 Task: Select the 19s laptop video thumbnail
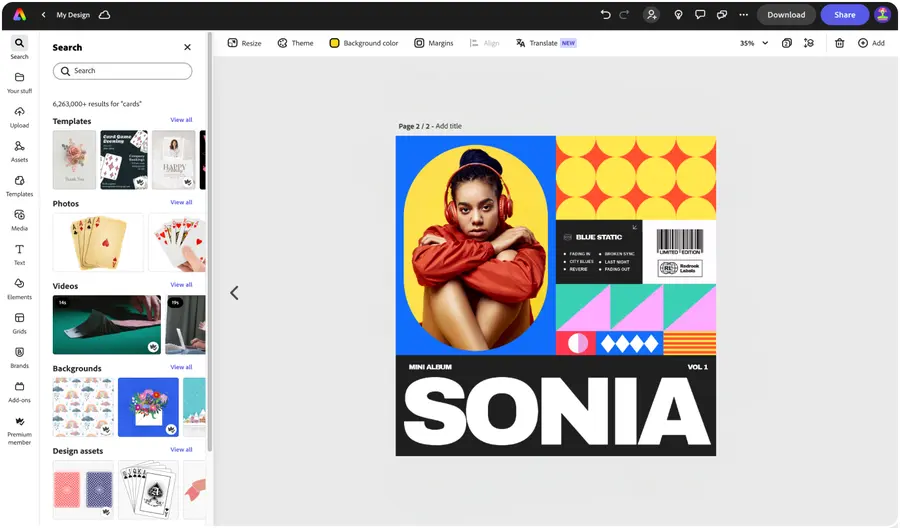point(185,324)
